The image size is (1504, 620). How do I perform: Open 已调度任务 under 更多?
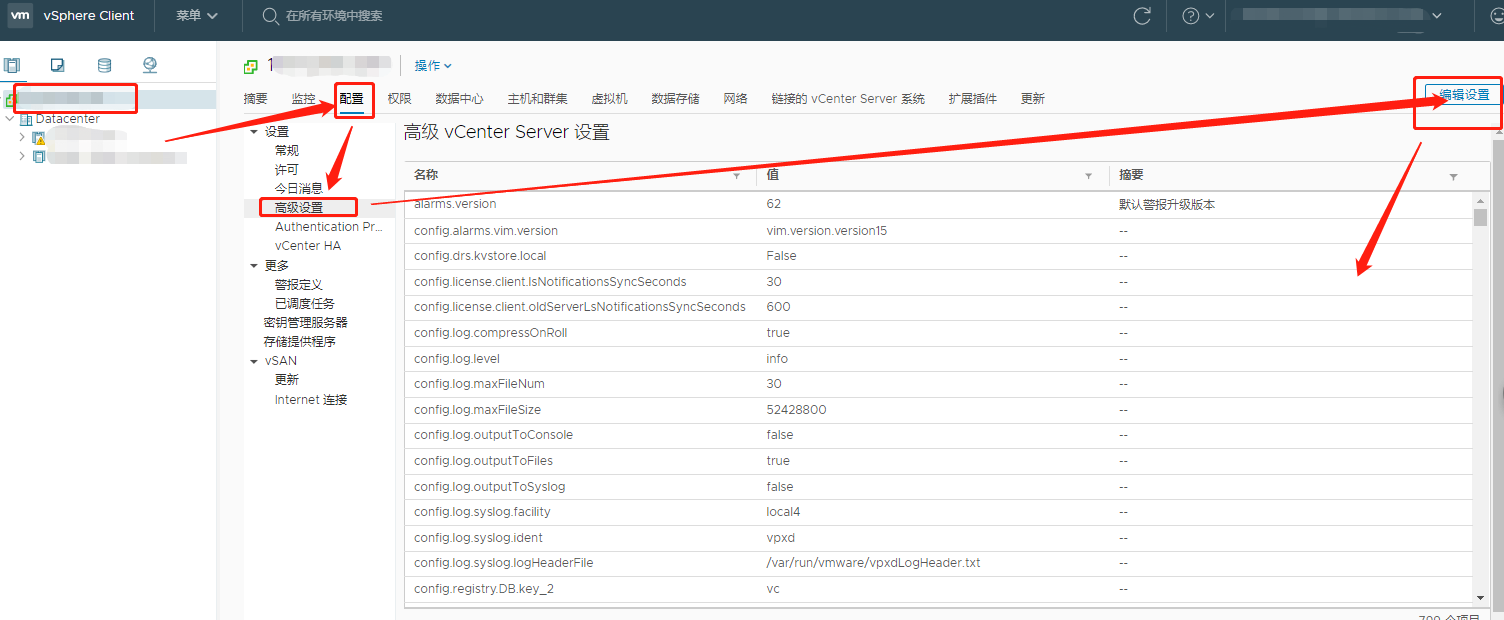click(305, 304)
